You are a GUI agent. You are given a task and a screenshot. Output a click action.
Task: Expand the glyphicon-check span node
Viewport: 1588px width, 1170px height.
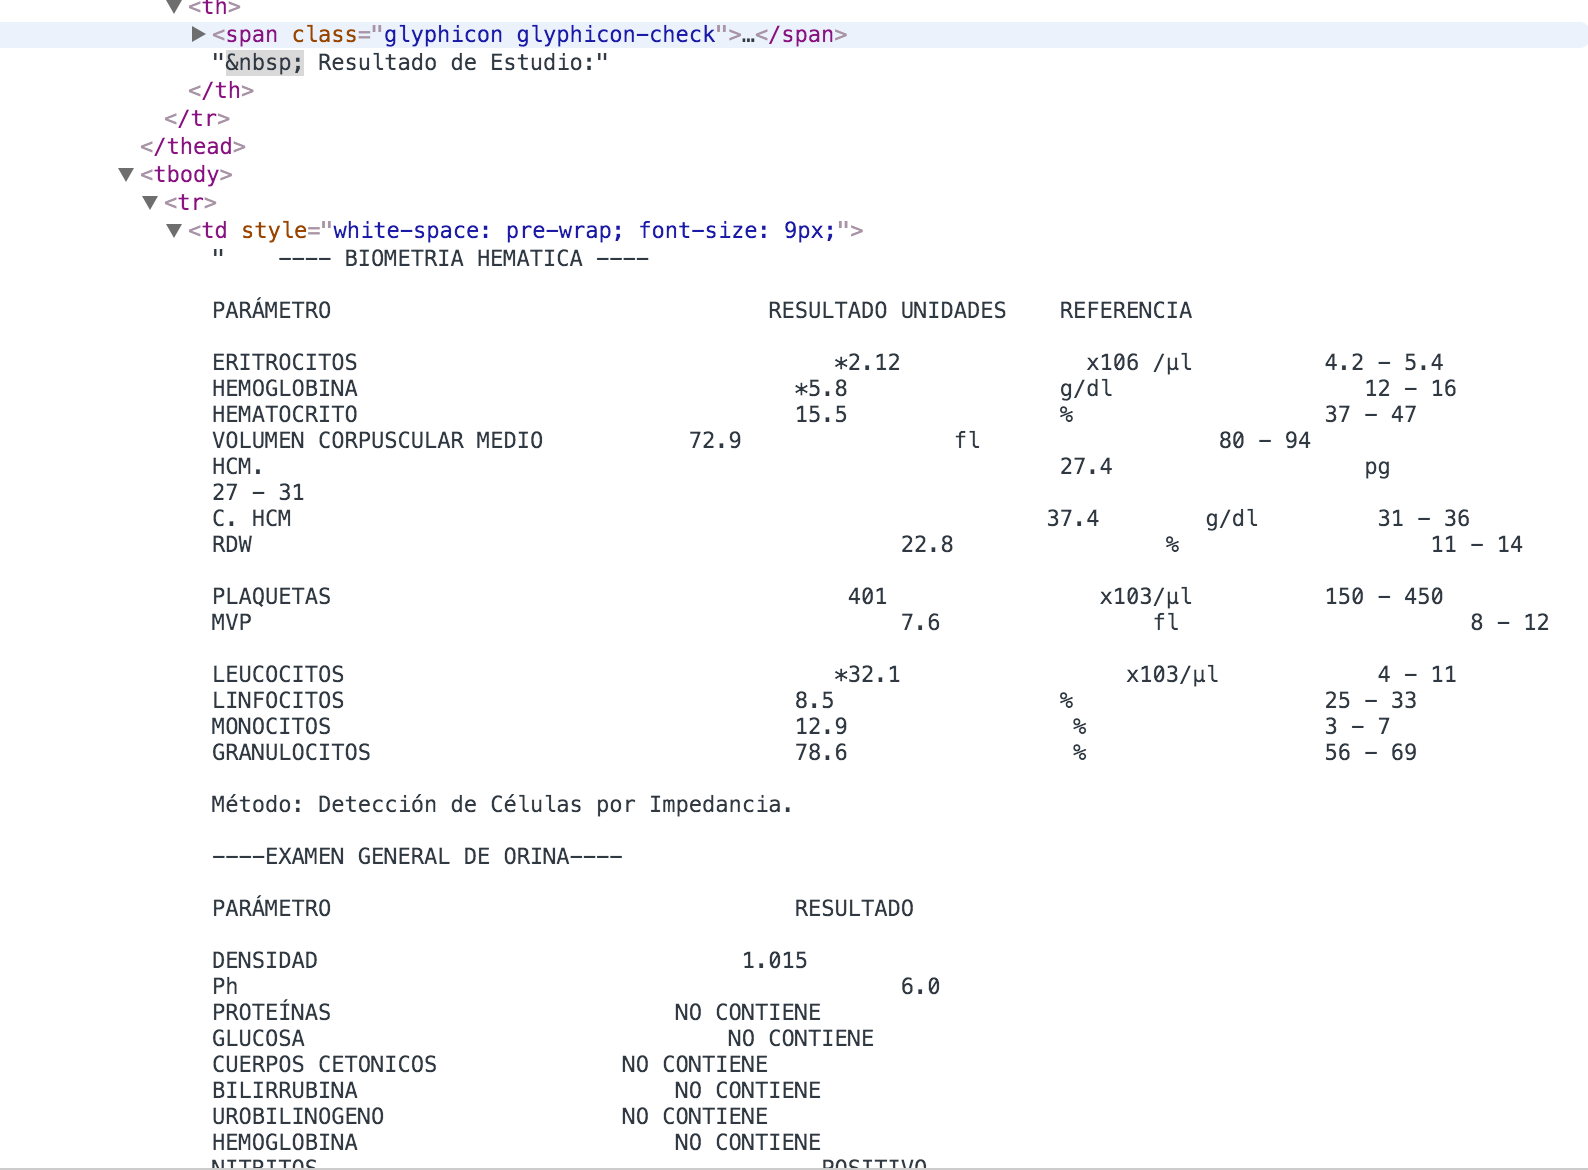198,34
